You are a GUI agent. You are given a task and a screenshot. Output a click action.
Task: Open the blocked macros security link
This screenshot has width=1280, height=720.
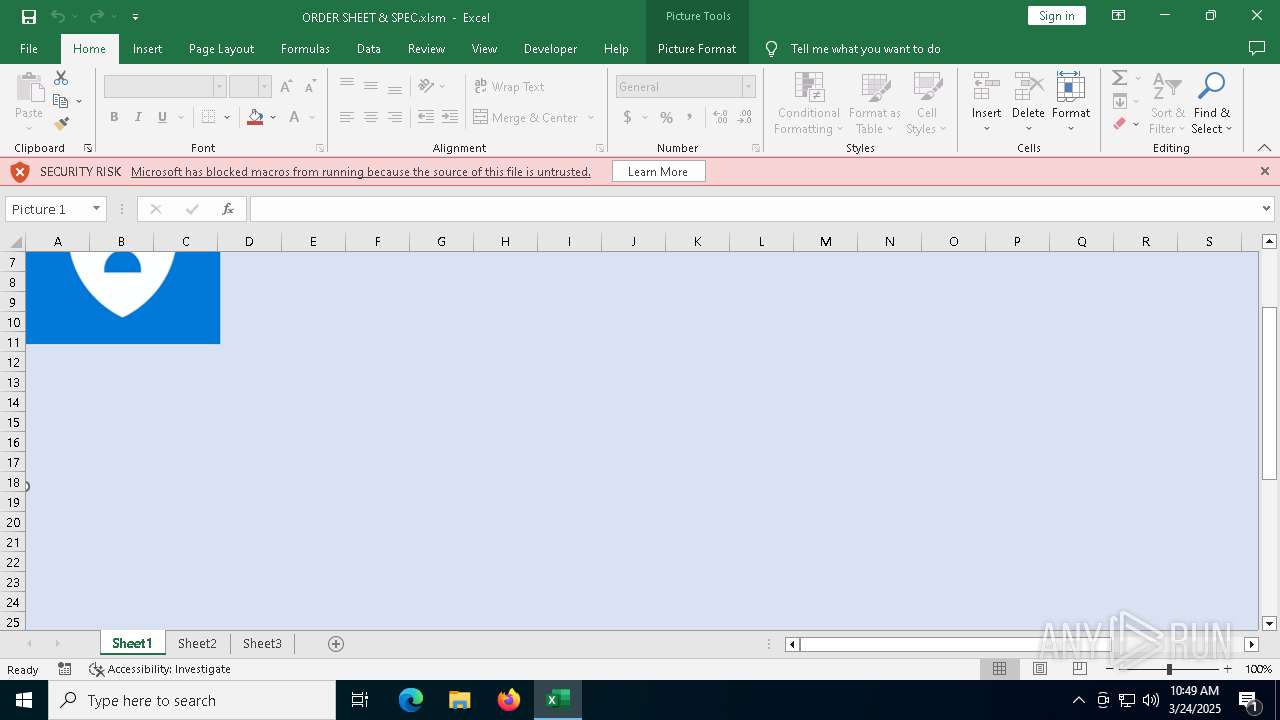[x=361, y=172]
